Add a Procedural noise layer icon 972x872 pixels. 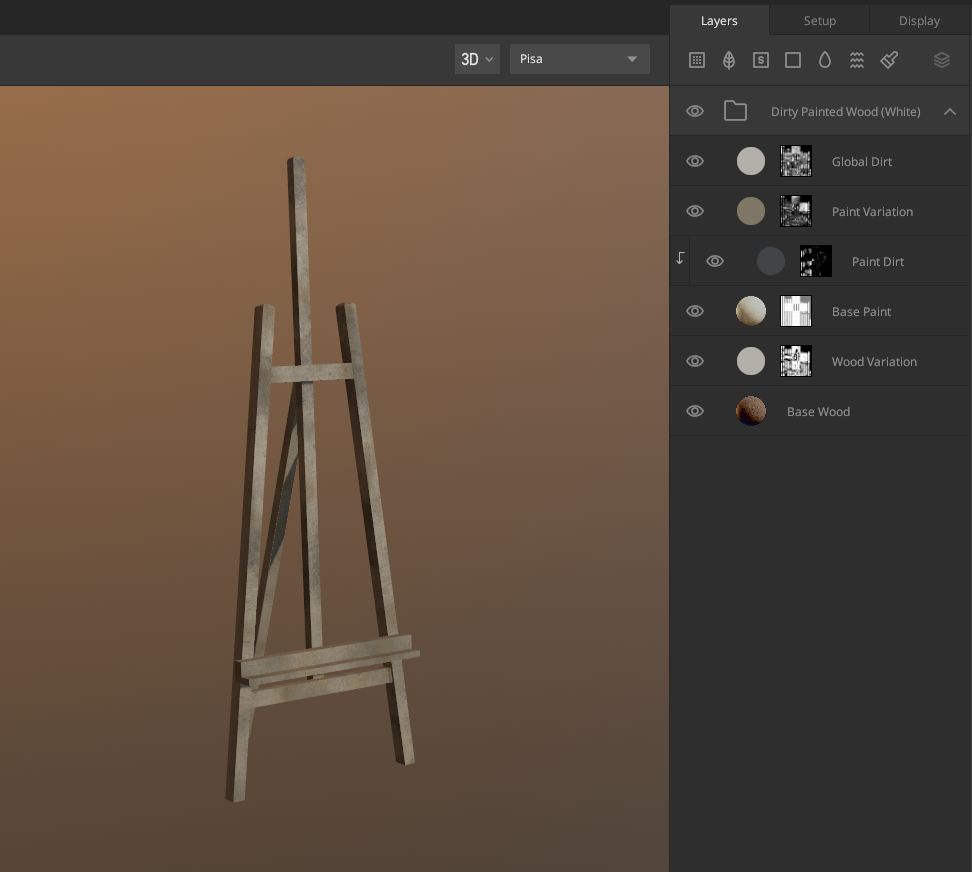pyautogui.click(x=856, y=59)
